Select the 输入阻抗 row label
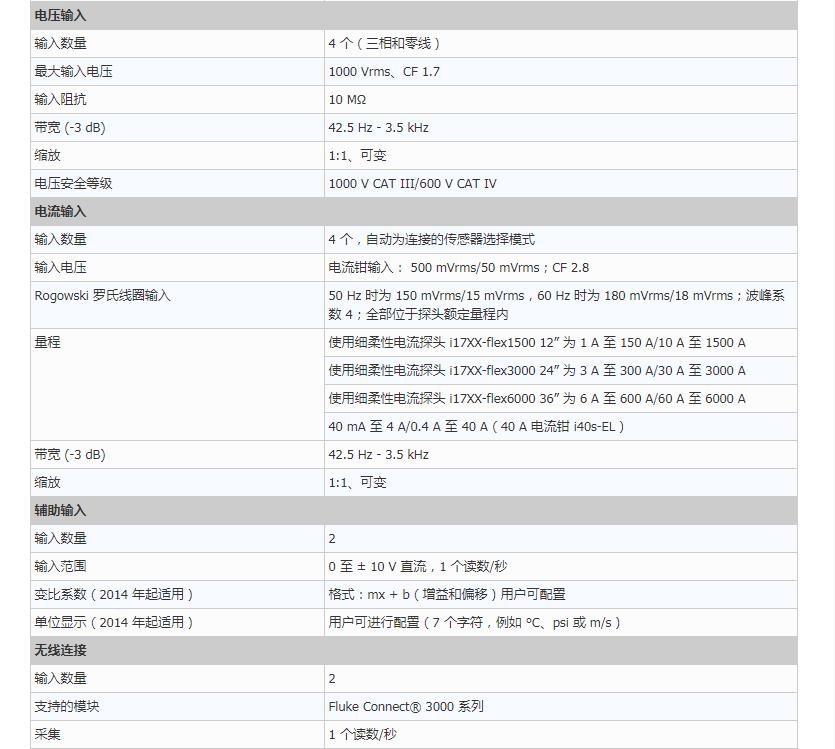Image resolution: width=835 pixels, height=749 pixels. [61, 100]
